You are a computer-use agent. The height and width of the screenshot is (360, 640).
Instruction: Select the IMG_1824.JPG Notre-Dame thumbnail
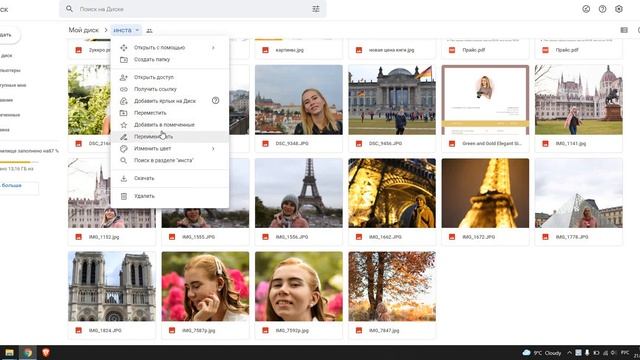pyautogui.click(x=112, y=286)
